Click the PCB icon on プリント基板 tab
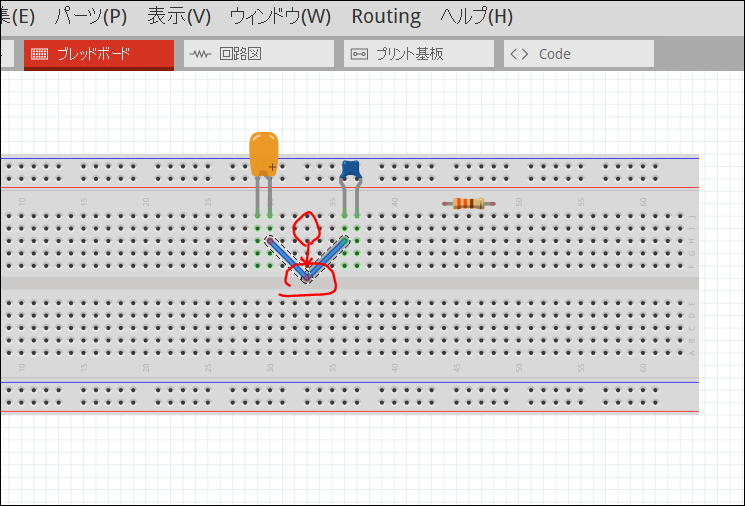 pyautogui.click(x=359, y=54)
